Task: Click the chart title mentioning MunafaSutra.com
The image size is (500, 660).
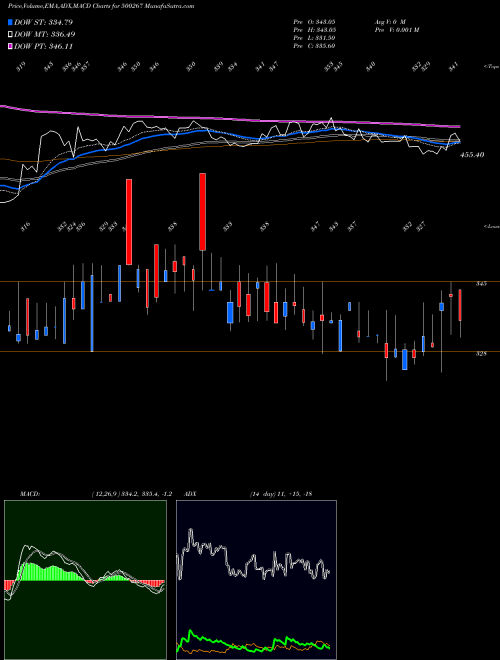Action: click(101, 7)
